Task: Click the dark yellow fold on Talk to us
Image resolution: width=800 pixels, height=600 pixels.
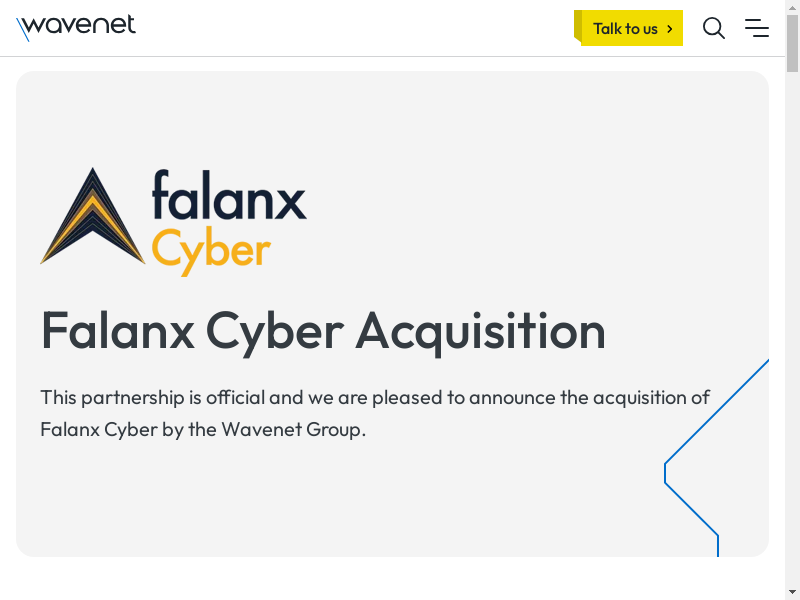Action: (x=578, y=26)
